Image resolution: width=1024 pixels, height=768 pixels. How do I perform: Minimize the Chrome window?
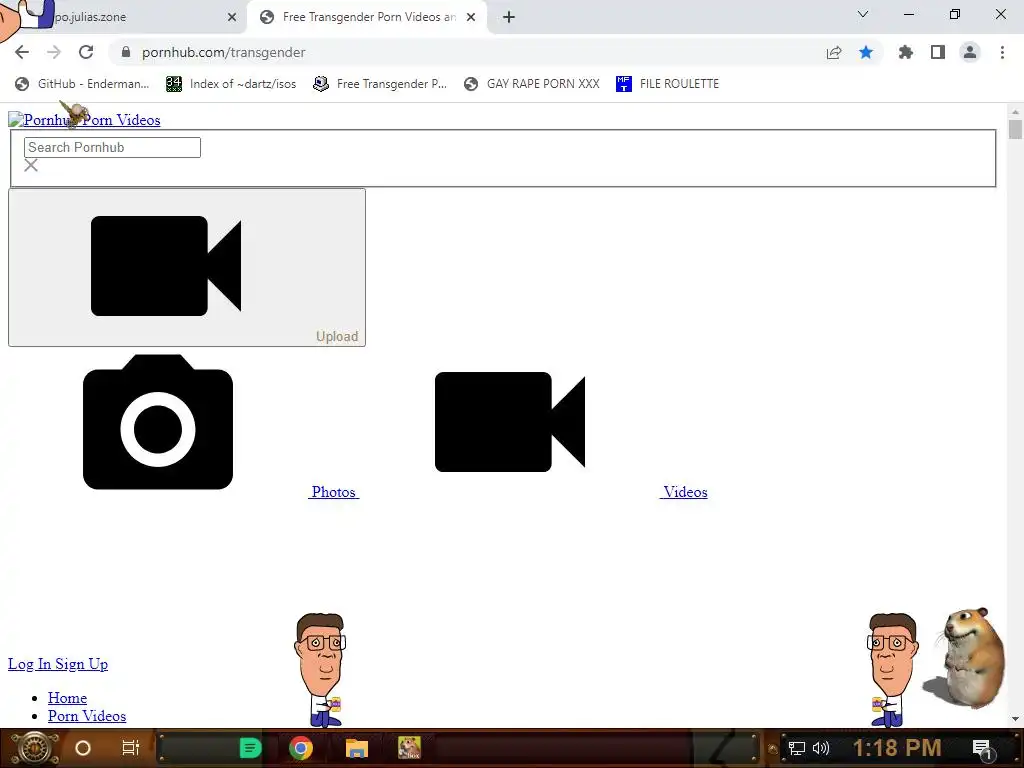click(908, 14)
